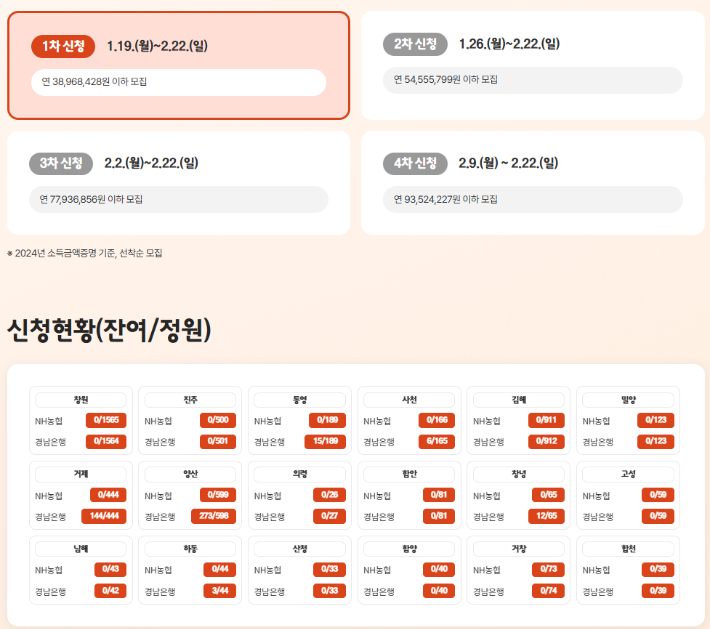This screenshot has height=629, width=710.
Task: Click the 의령 region header
Action: click(300, 474)
